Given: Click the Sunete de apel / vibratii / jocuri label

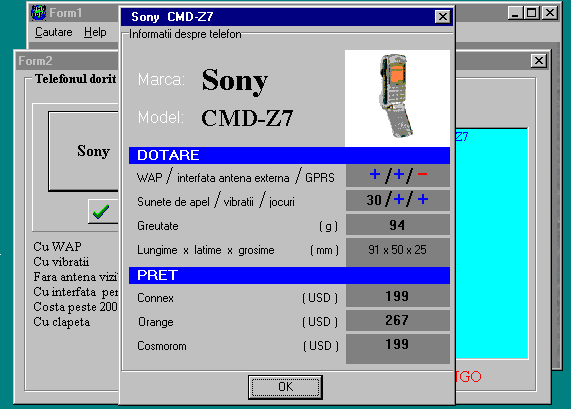Looking at the screenshot, I should (216, 201).
